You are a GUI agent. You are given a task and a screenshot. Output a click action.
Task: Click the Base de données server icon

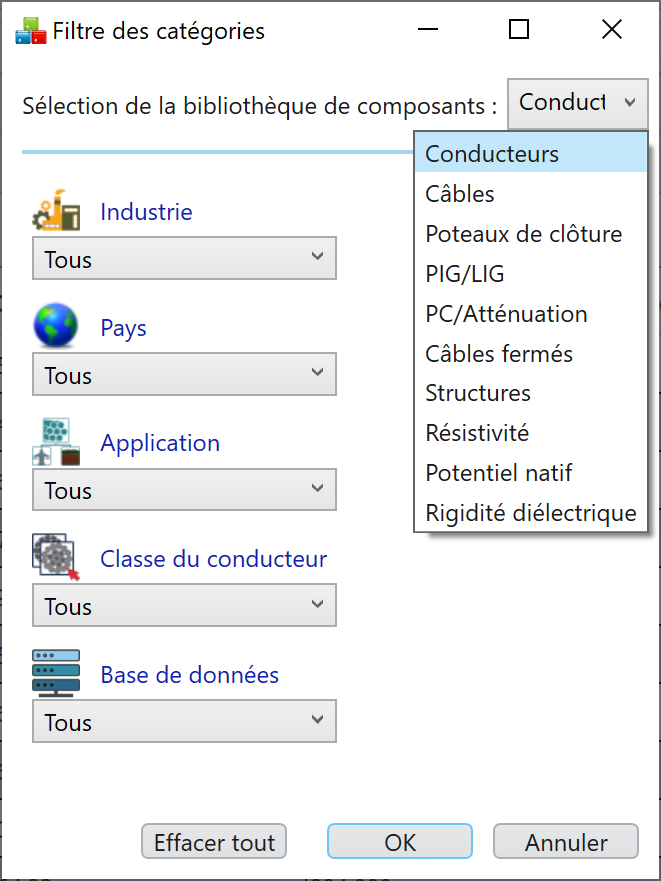click(56, 673)
